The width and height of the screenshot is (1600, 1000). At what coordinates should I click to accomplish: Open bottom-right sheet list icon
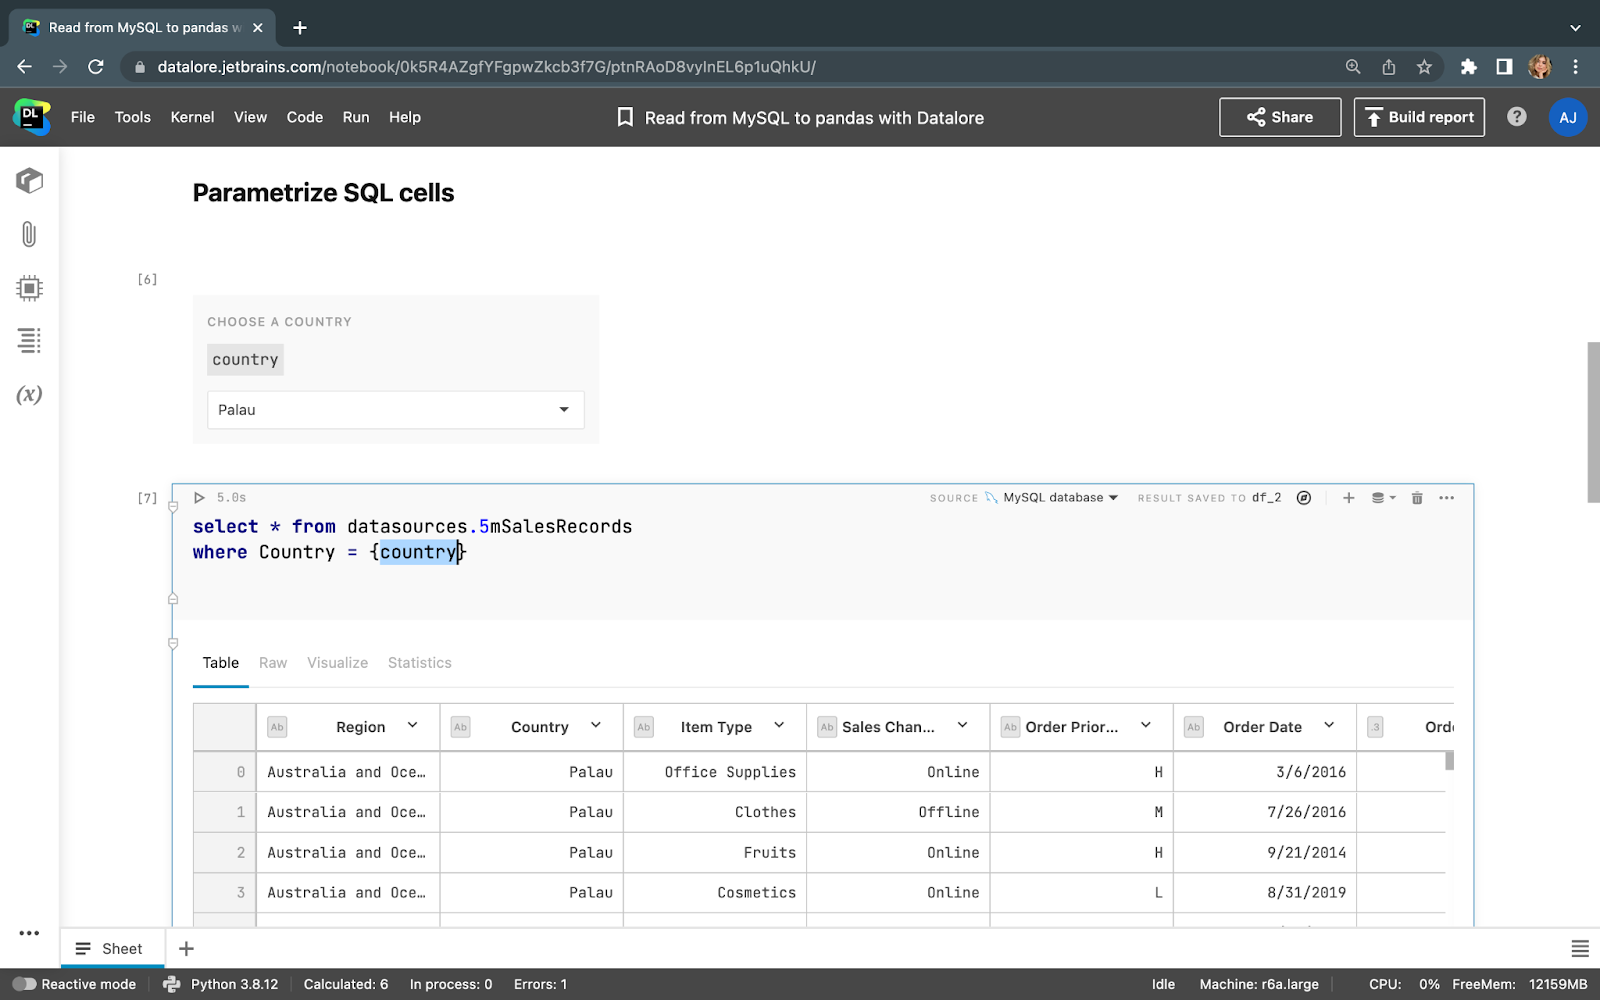click(1580, 948)
